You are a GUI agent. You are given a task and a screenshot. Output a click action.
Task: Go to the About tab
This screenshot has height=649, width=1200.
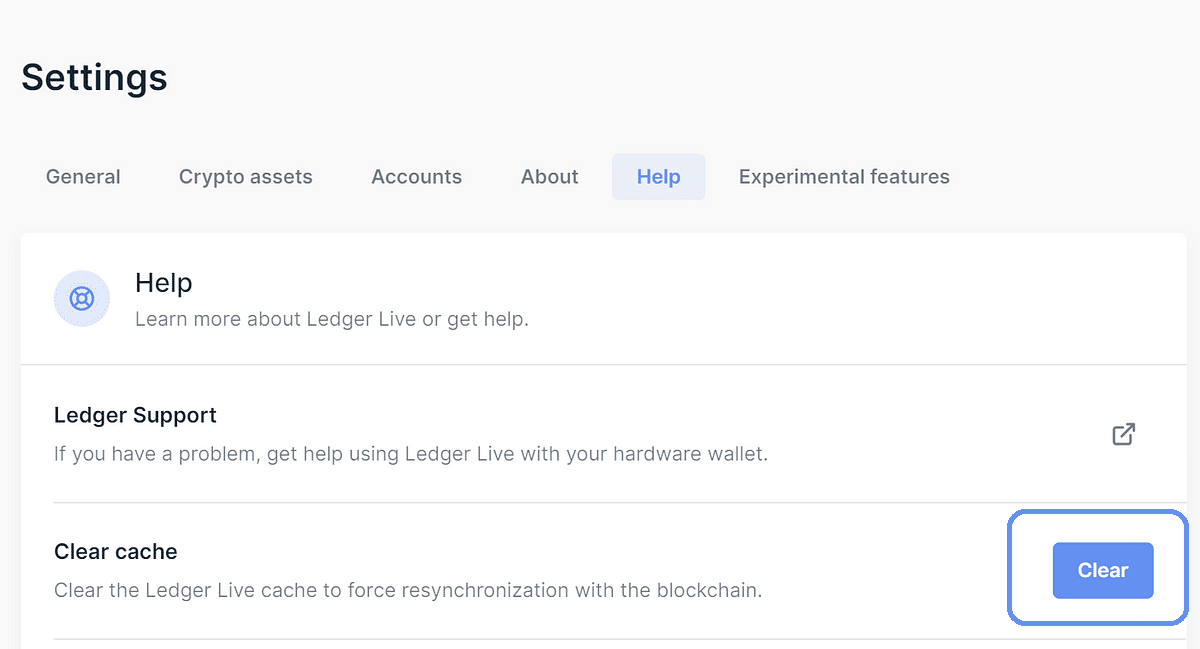(x=549, y=177)
